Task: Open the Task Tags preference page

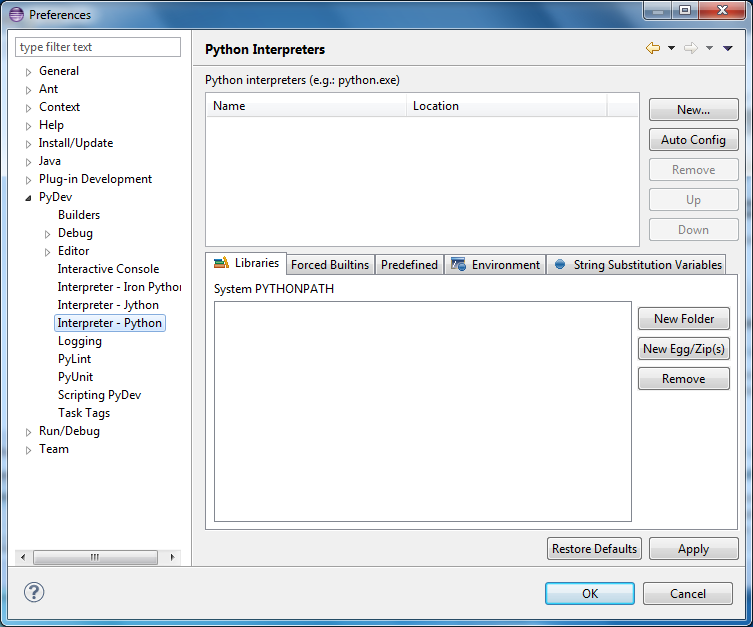Action: 84,413
